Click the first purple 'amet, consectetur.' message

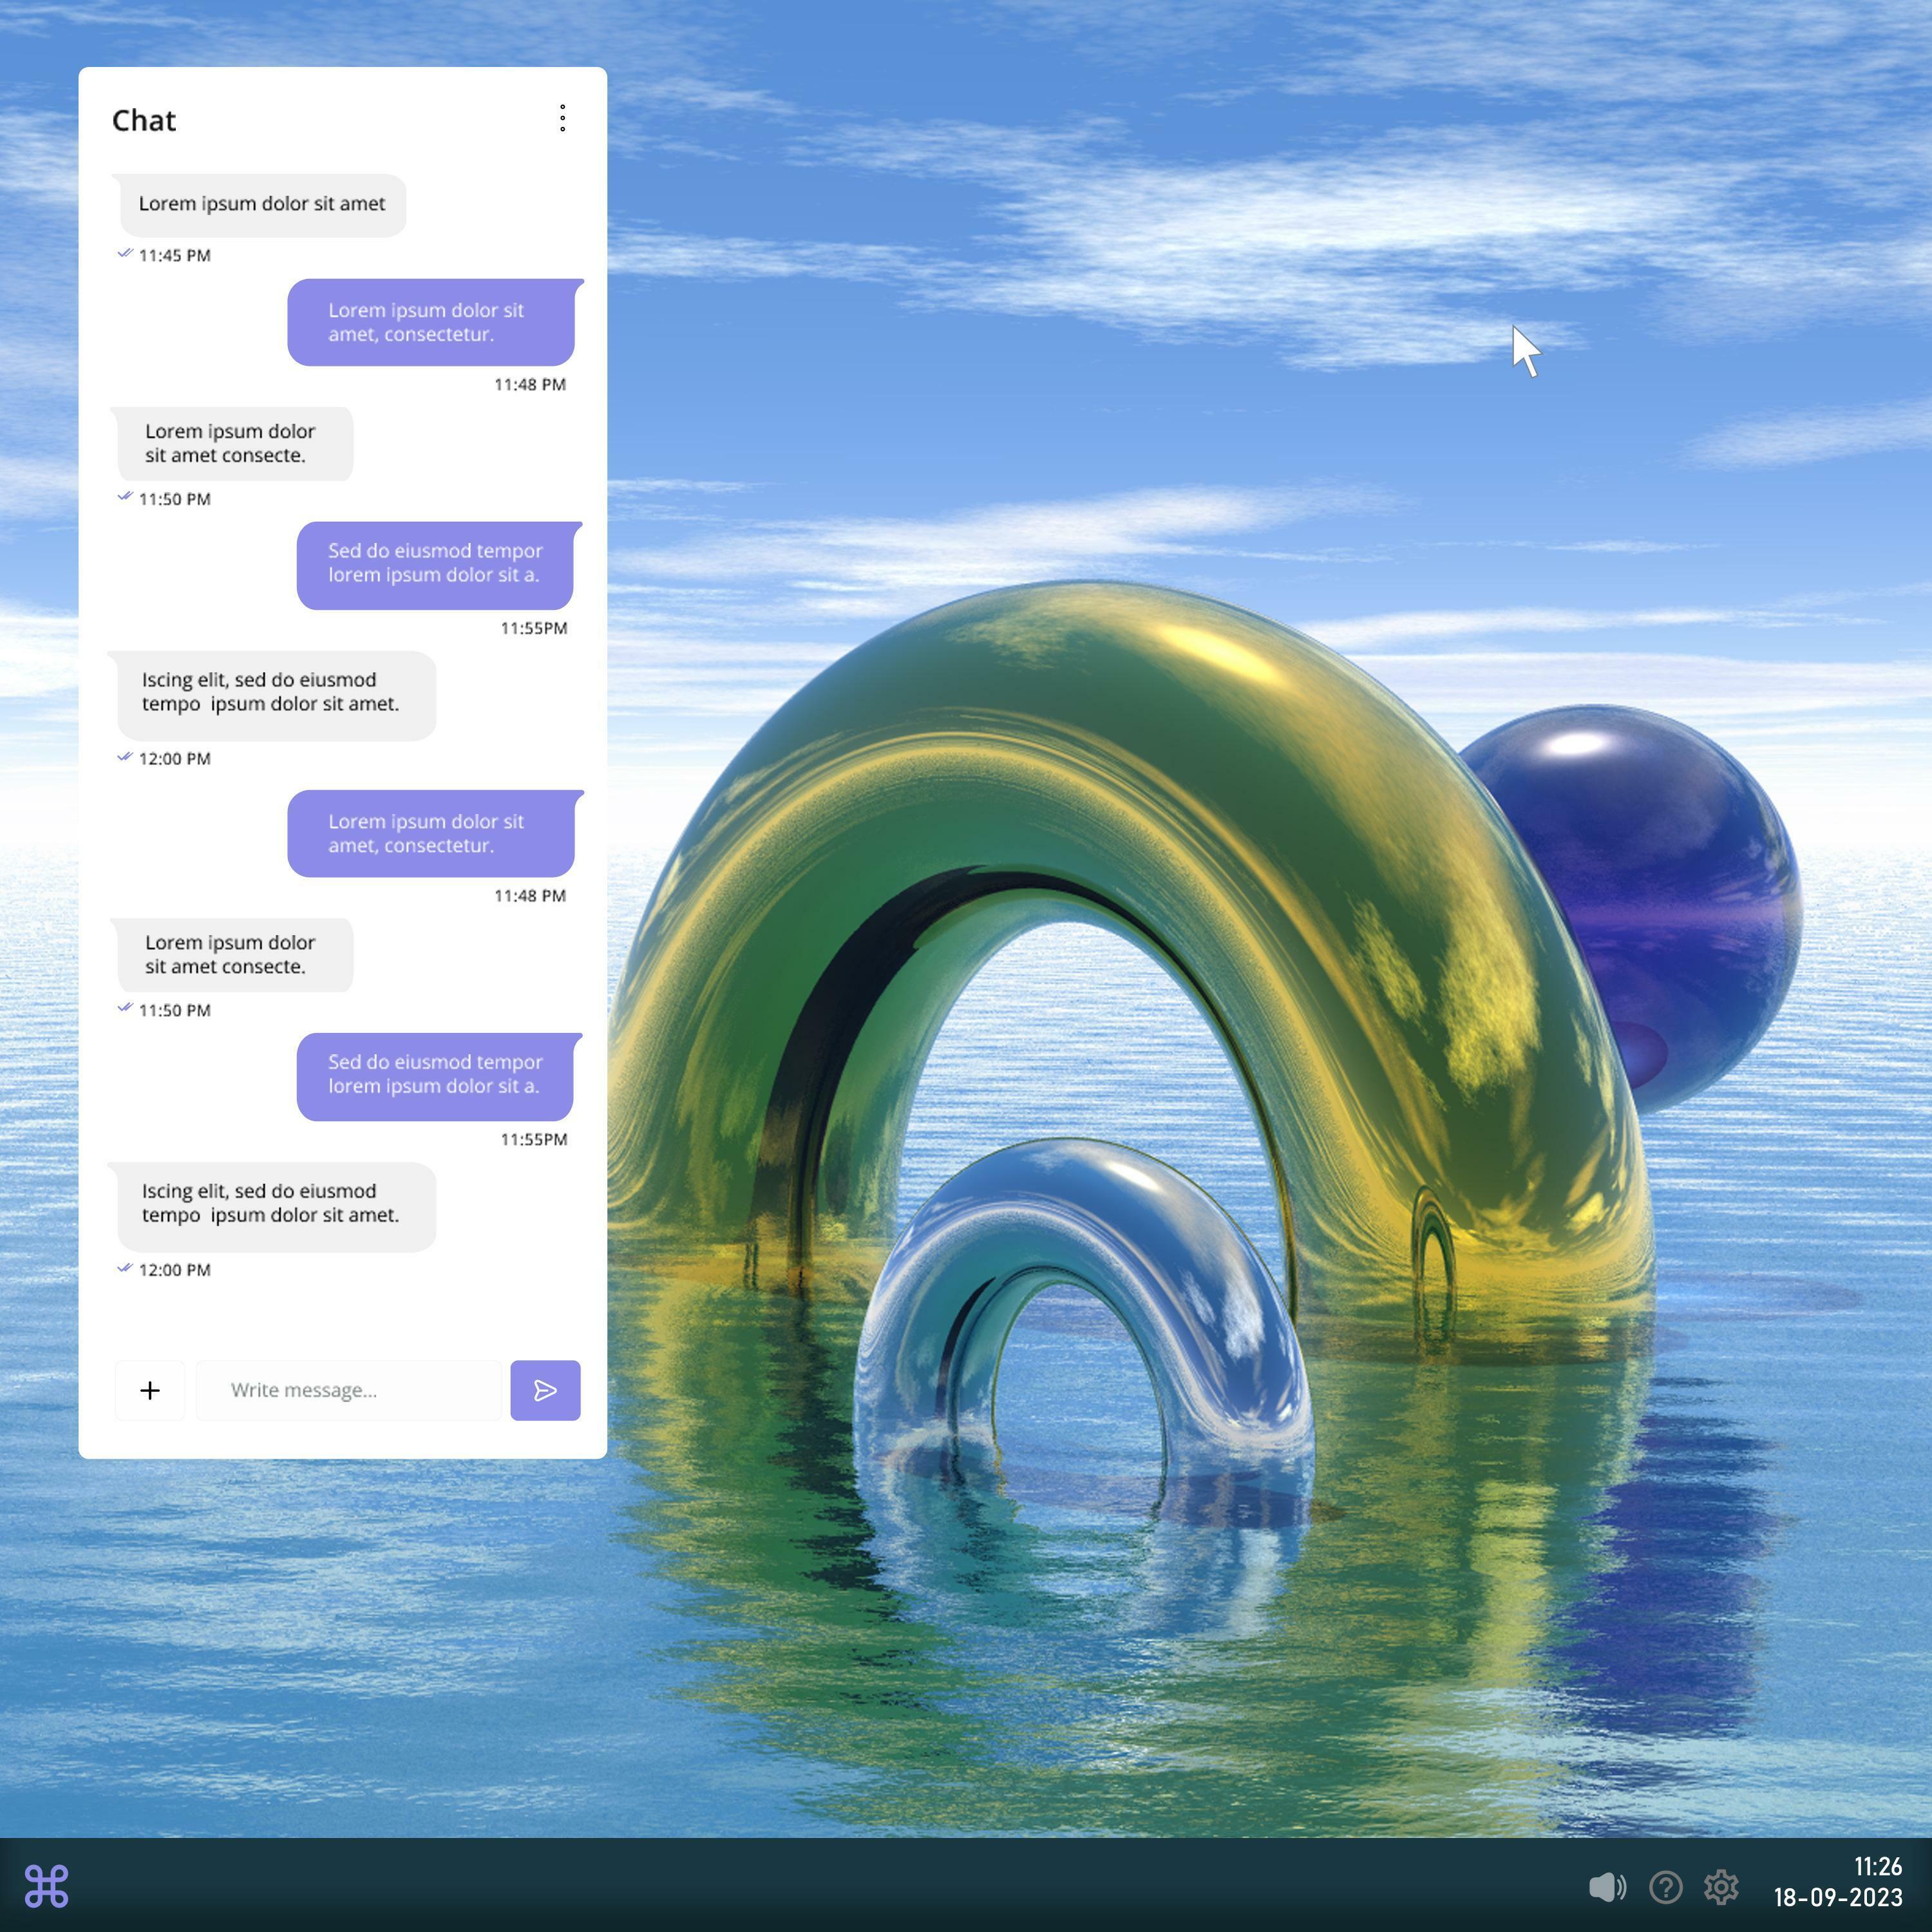pos(432,322)
